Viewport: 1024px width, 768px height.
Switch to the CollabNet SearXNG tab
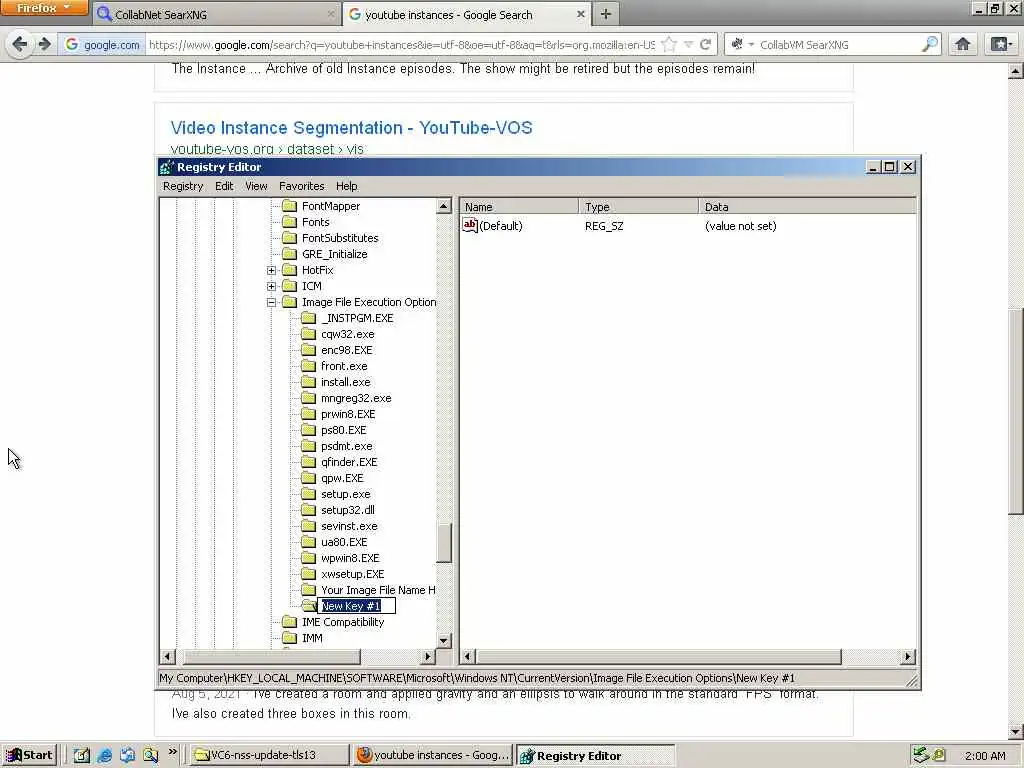pos(216,14)
